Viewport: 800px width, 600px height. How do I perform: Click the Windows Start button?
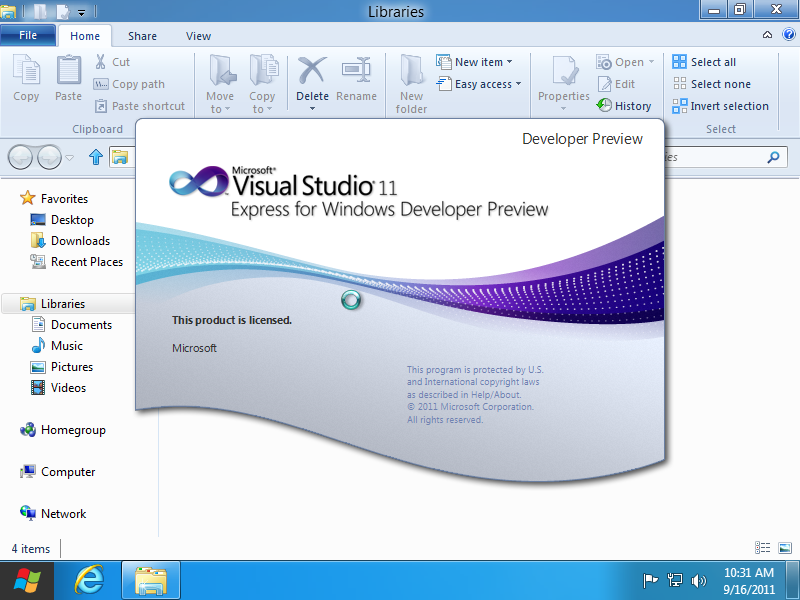click(27, 581)
